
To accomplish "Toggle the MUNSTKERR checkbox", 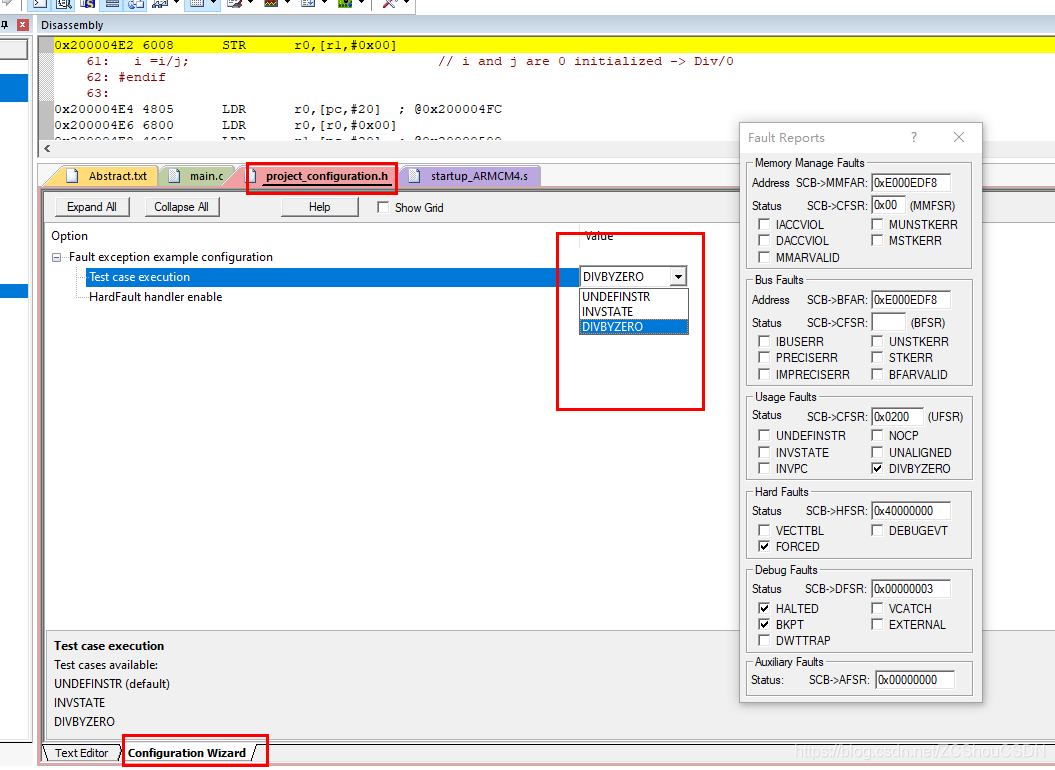I will [x=877, y=224].
